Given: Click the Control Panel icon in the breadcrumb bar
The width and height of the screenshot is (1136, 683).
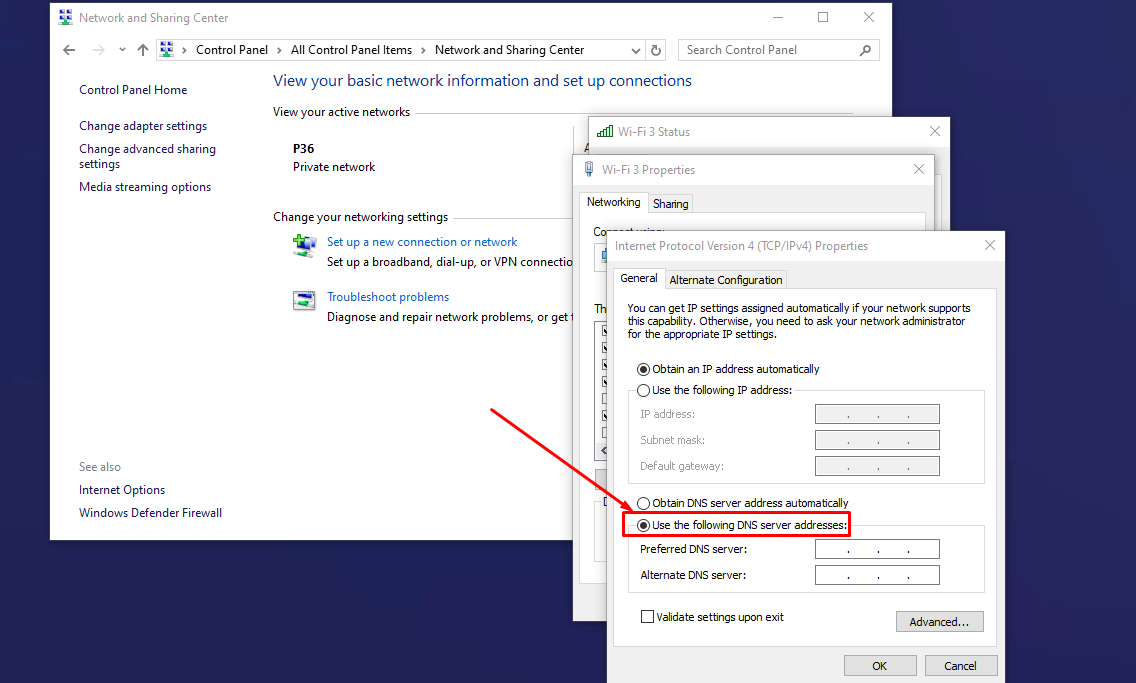Looking at the screenshot, I should [x=168, y=49].
